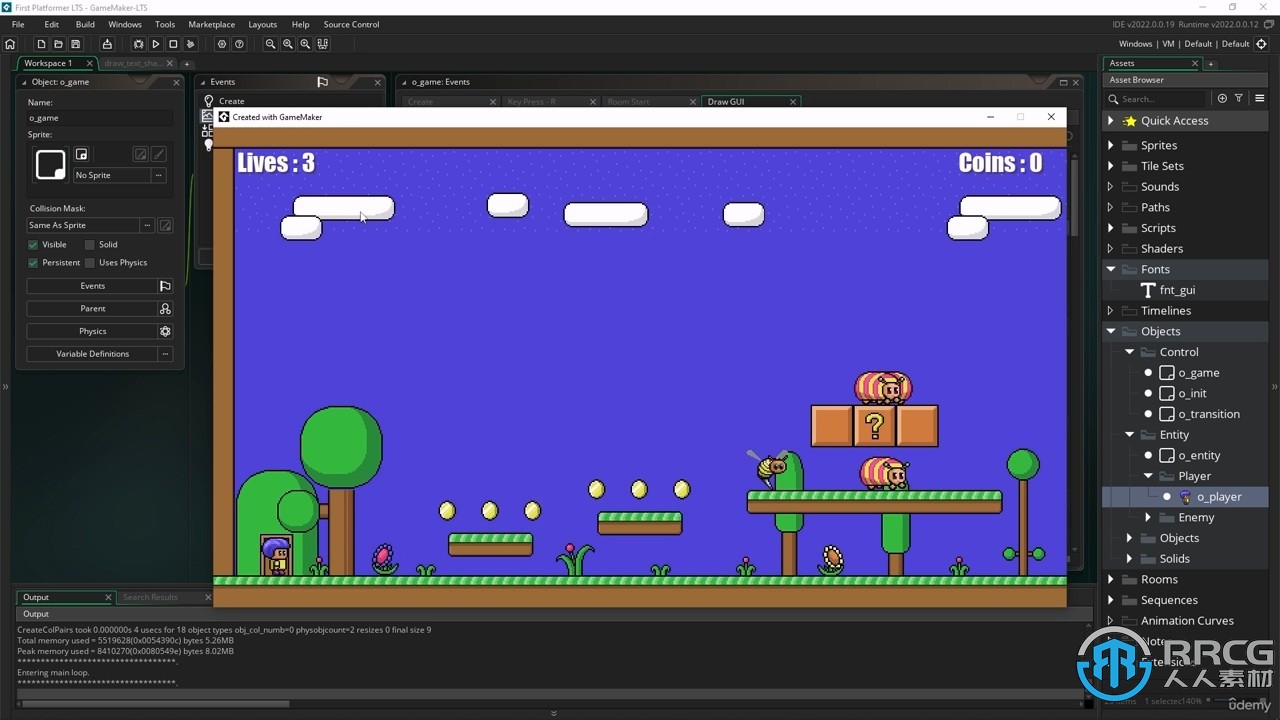The width and height of the screenshot is (1280, 720).
Task: Click the edit sprite icon in object editor
Action: point(141,154)
